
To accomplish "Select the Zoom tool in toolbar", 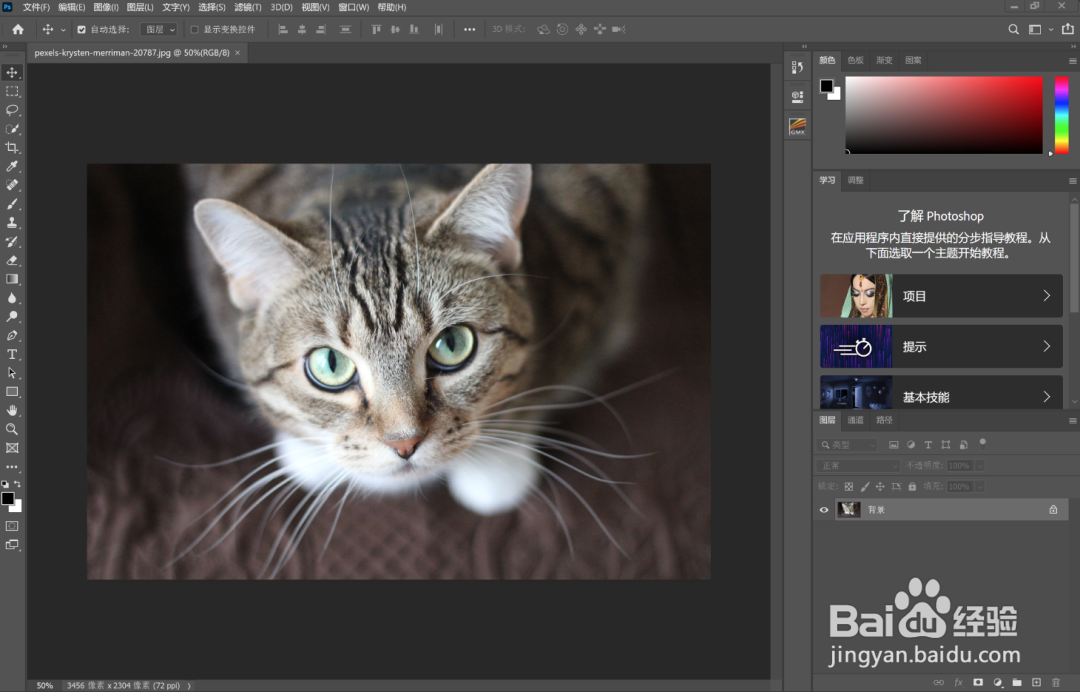I will tap(12, 429).
